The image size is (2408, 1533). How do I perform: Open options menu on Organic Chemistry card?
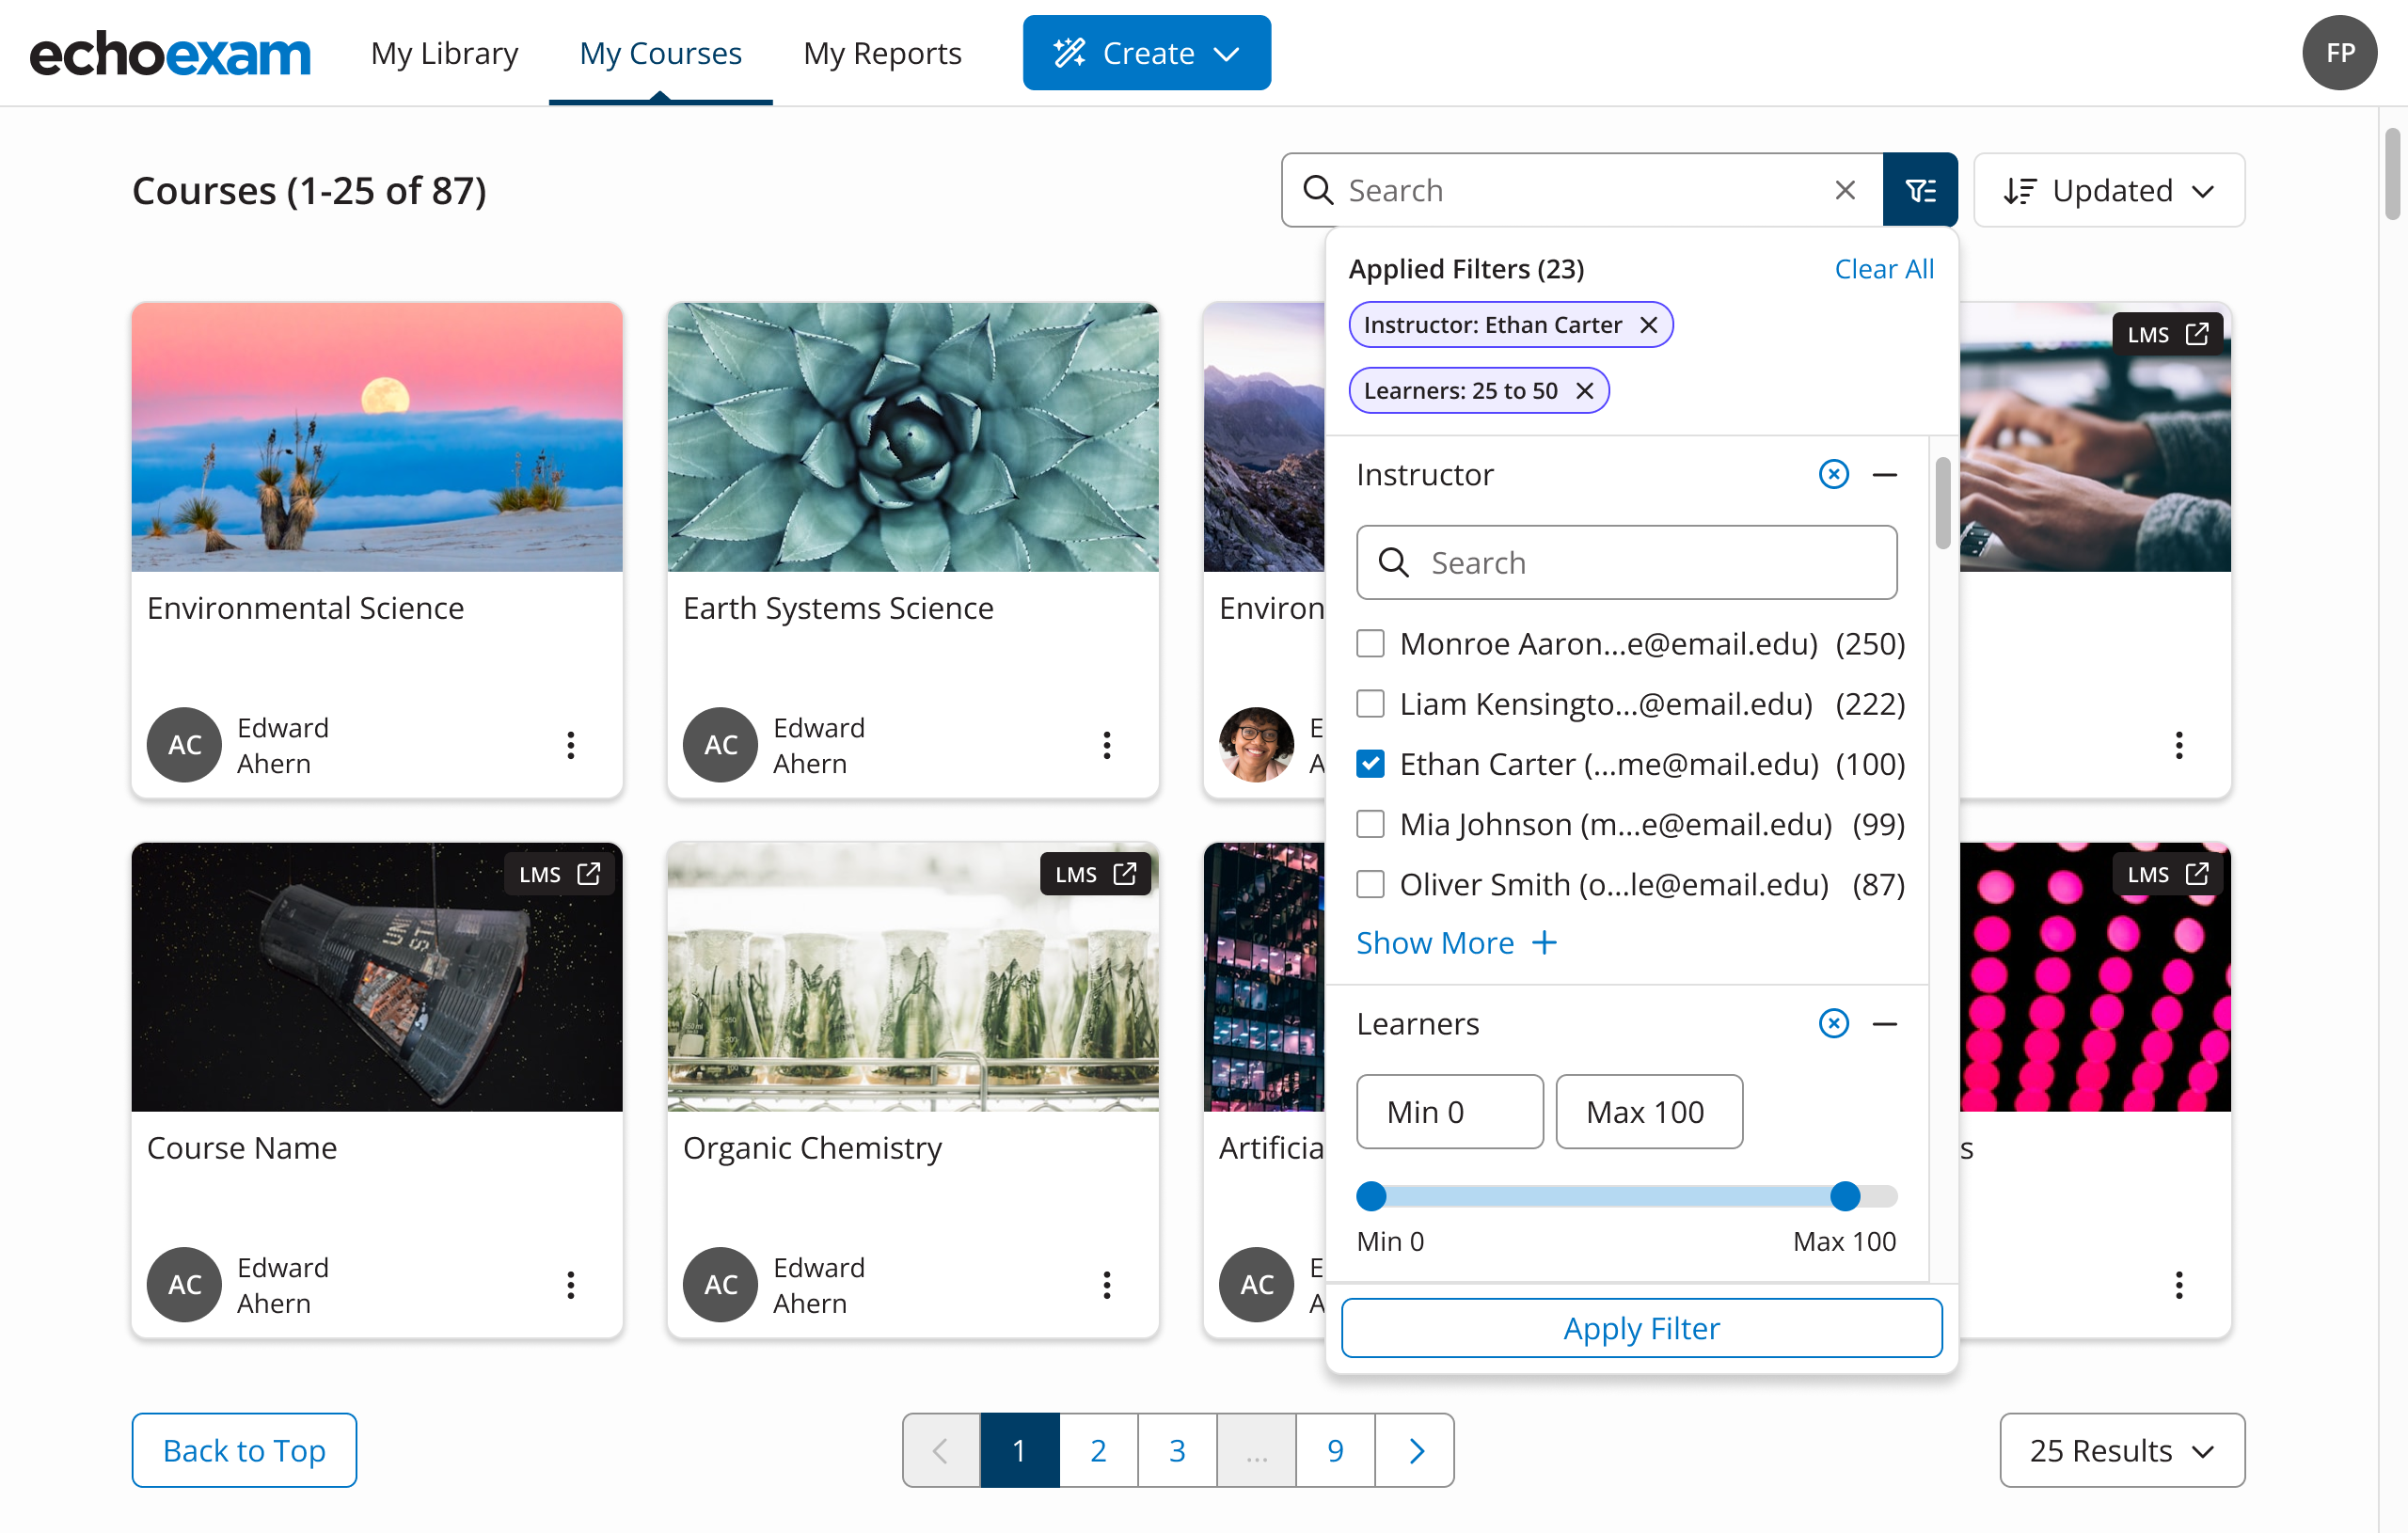[1106, 1285]
